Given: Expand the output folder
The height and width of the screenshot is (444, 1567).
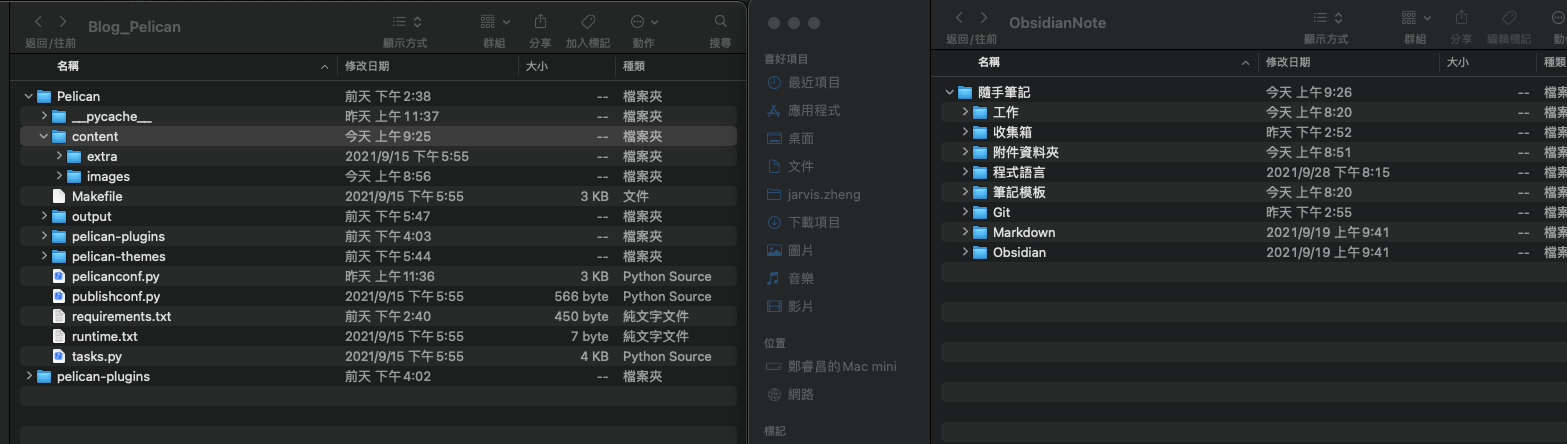Looking at the screenshot, I should pos(44,217).
